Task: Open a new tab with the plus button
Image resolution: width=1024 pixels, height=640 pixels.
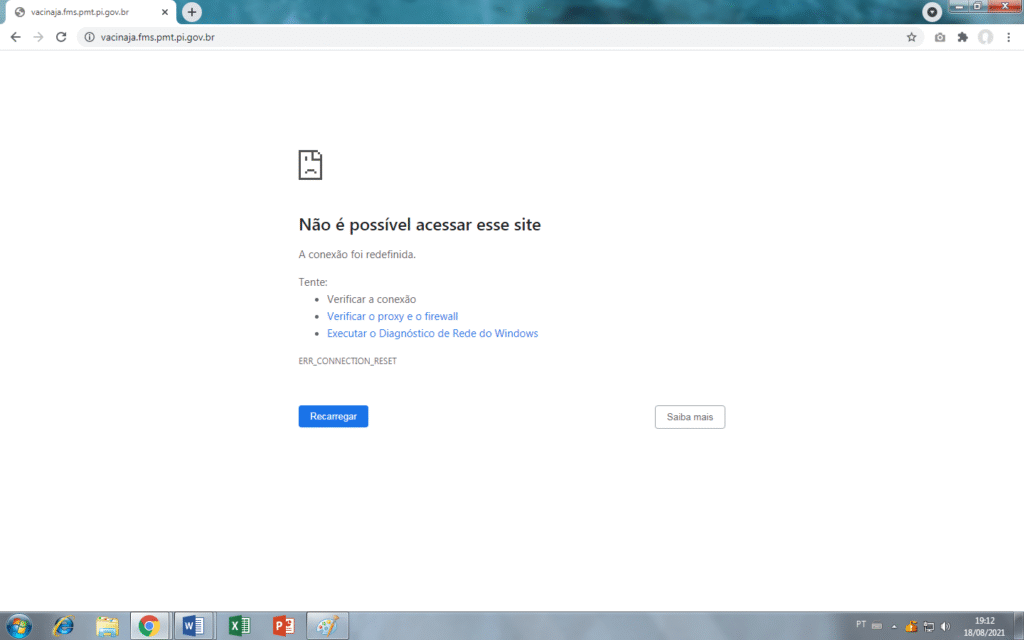Action: (x=191, y=12)
